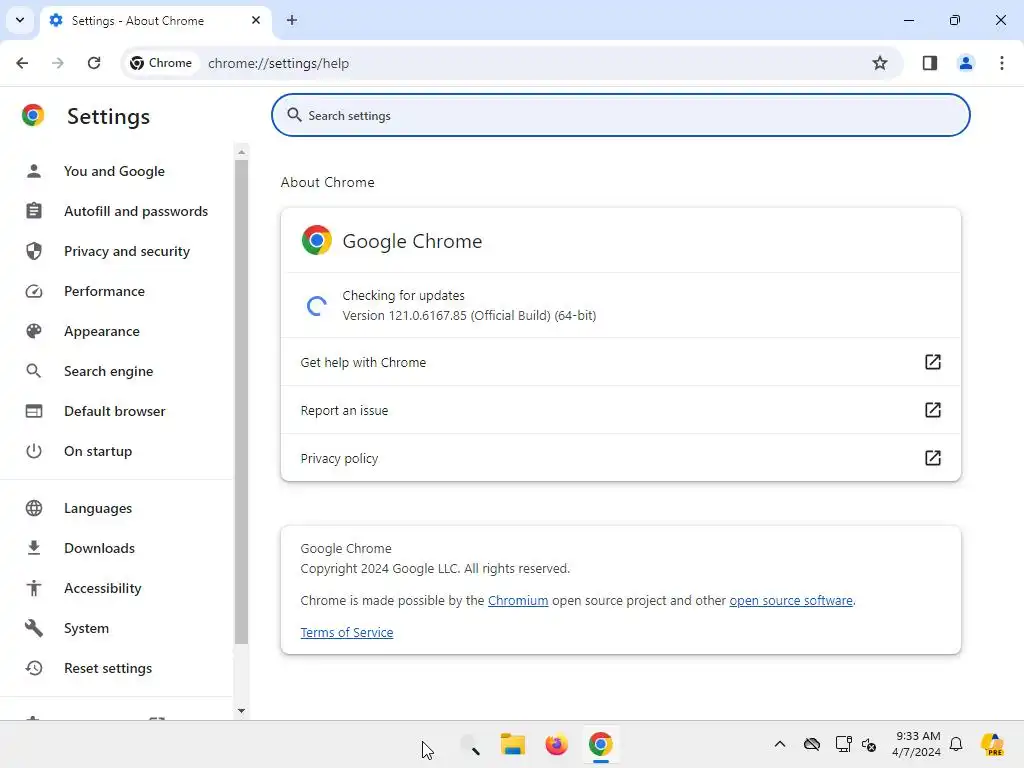
Task: Bookmark this page with the star icon
Action: pyautogui.click(x=880, y=63)
